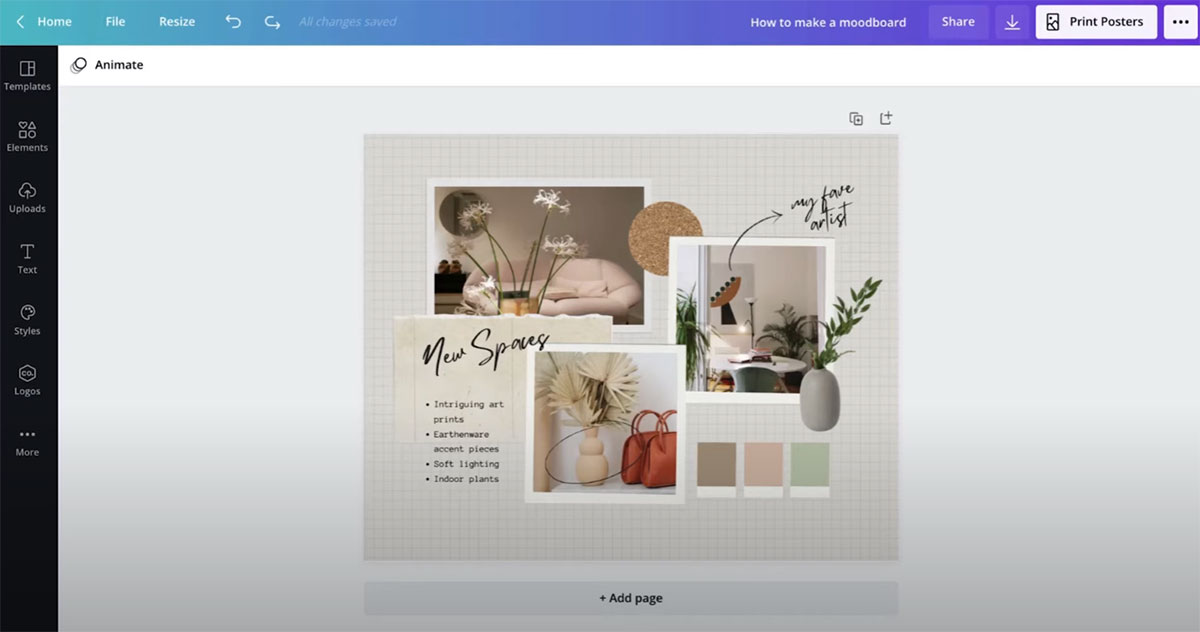
Task: Click the Print Posters button
Action: (1096, 21)
